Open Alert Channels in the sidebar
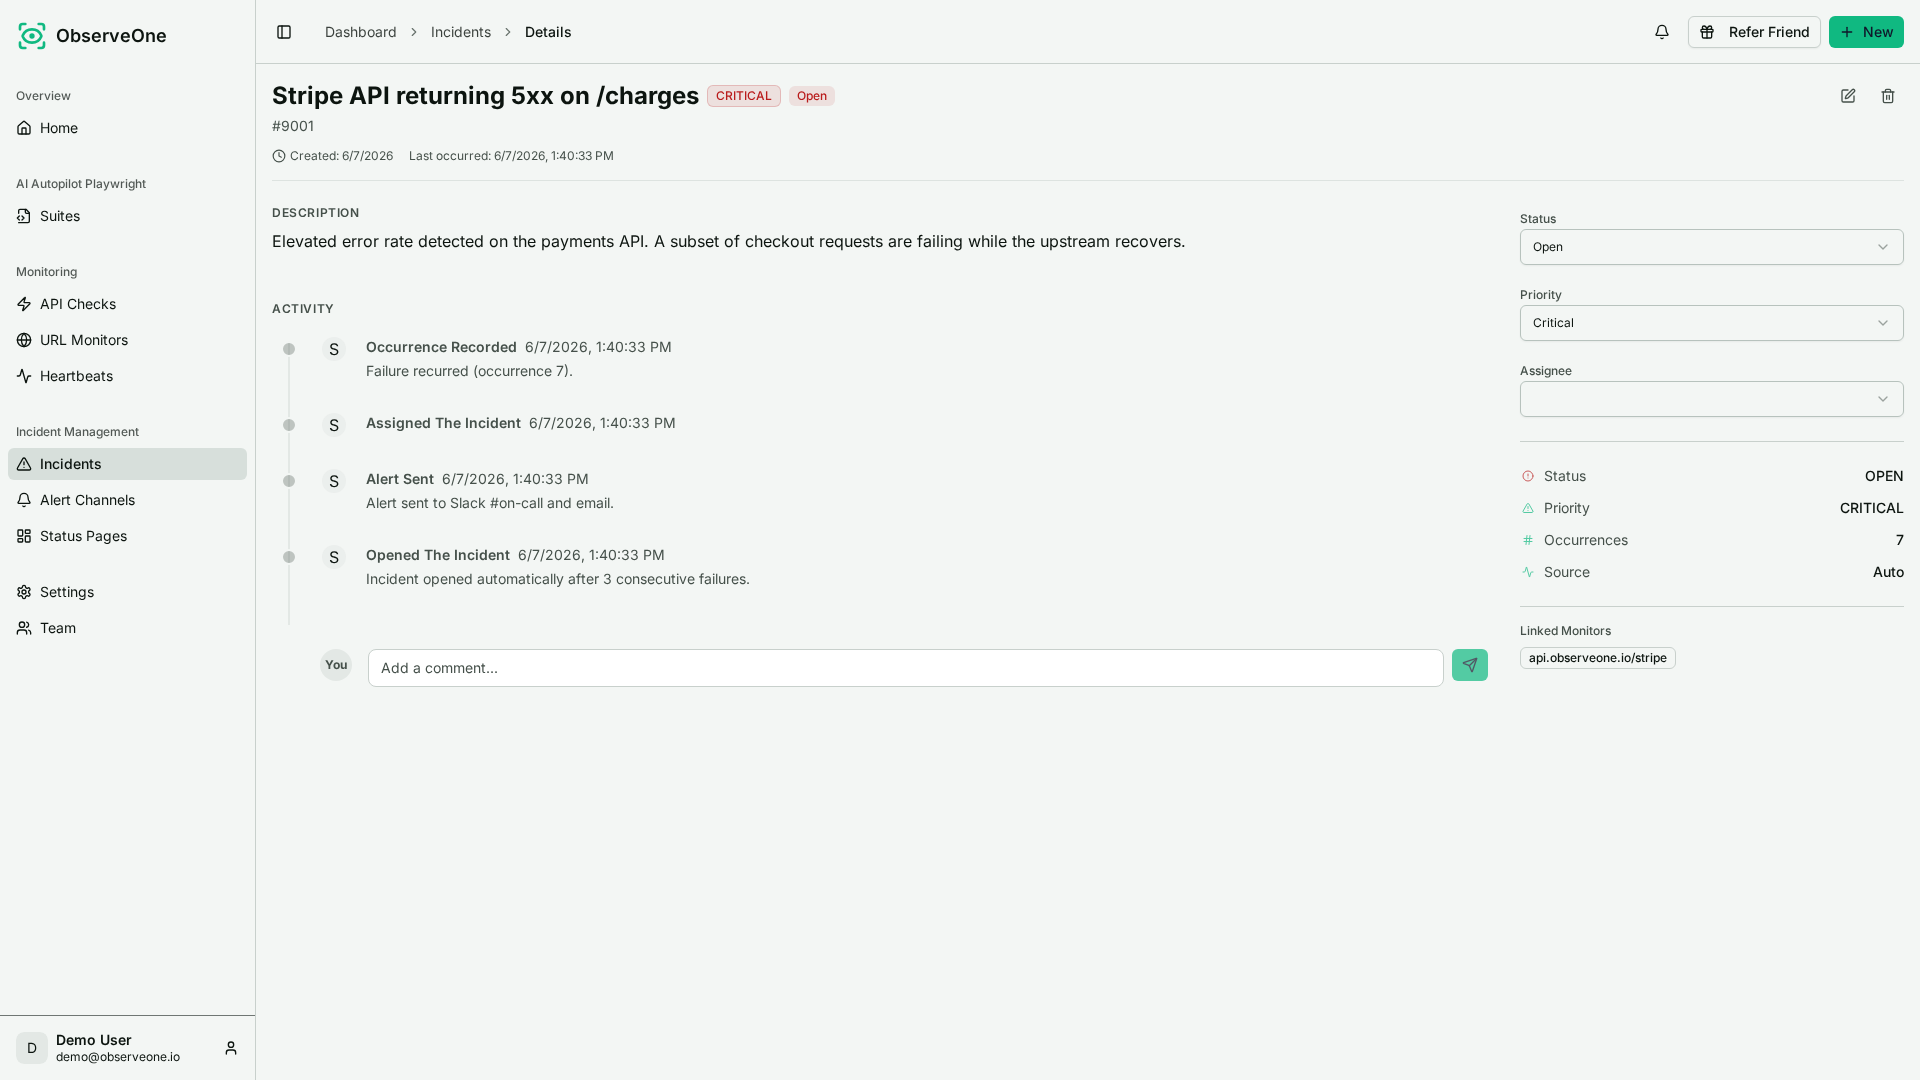 (x=127, y=500)
